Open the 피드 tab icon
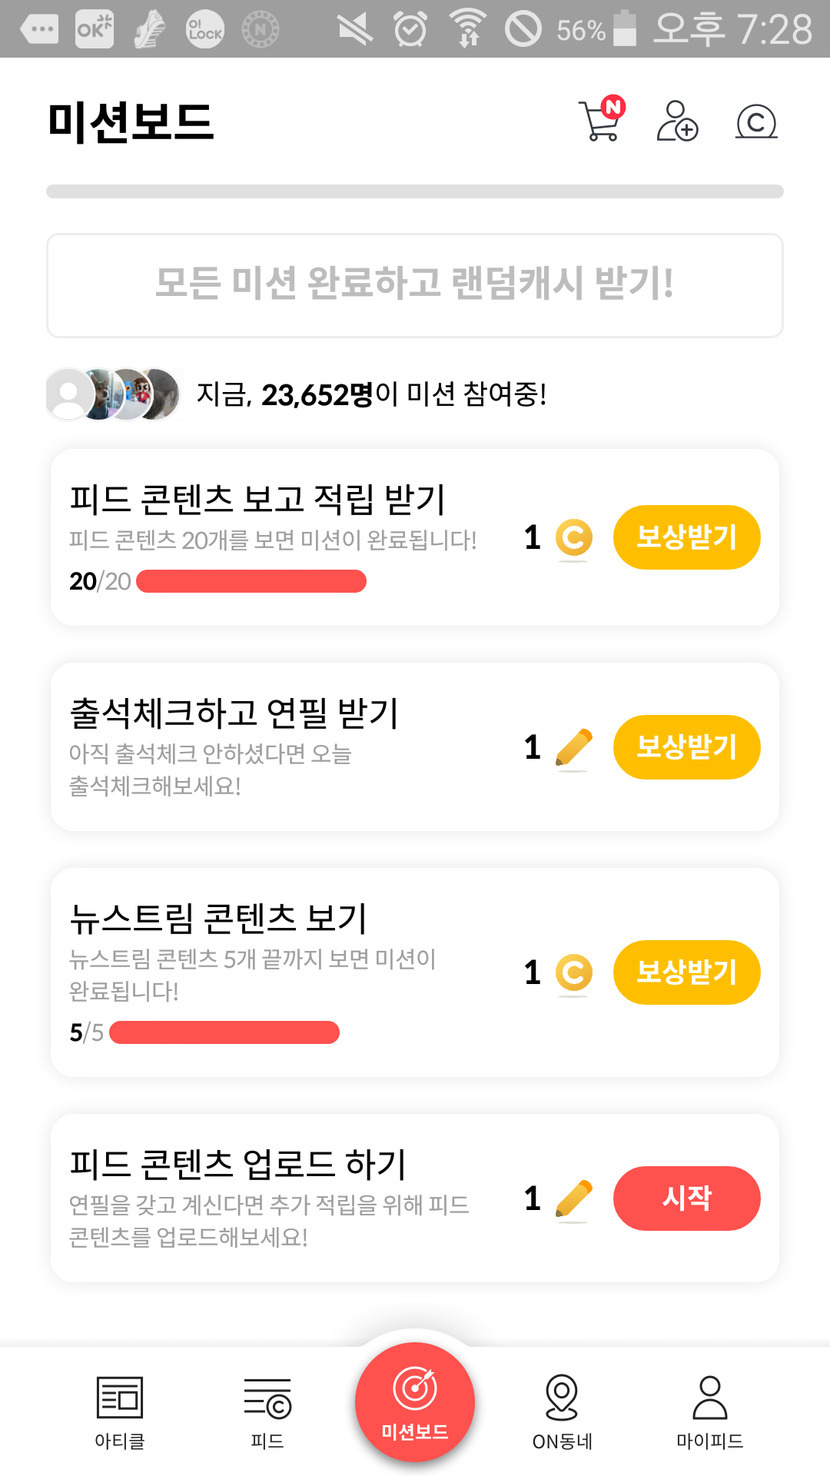 coord(267,1397)
